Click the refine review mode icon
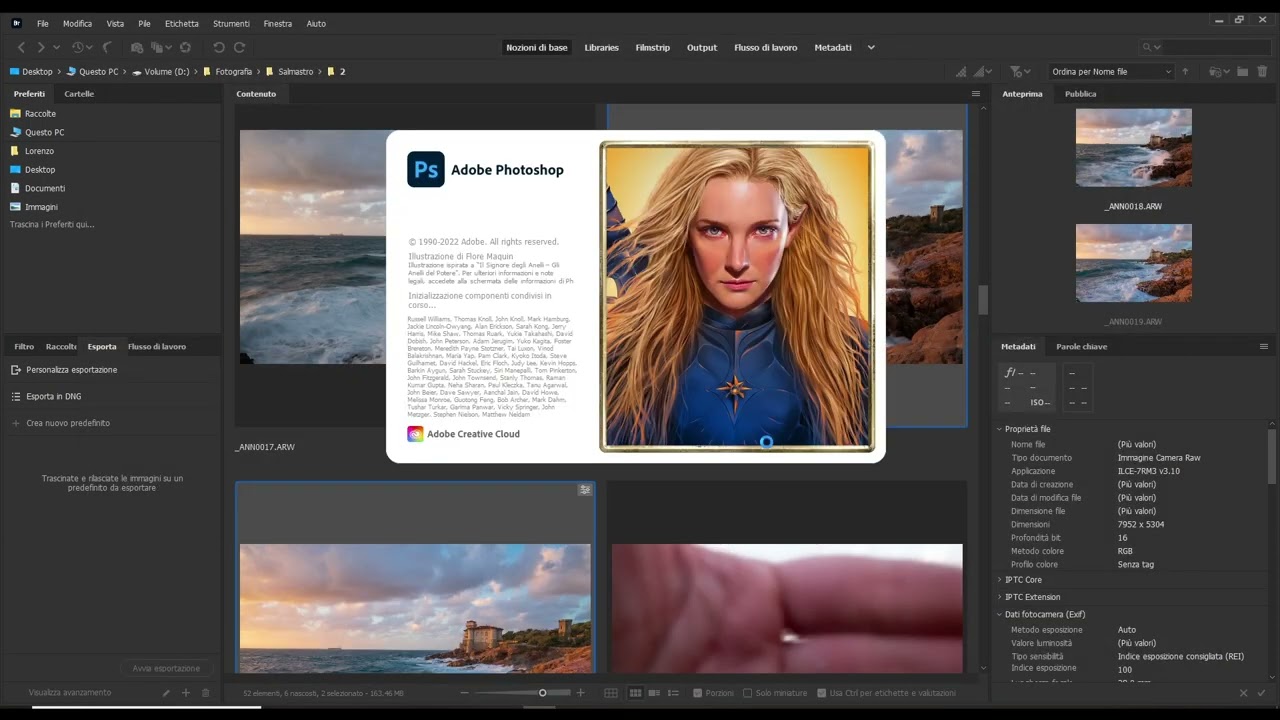Image resolution: width=1280 pixels, height=720 pixels. point(161,47)
